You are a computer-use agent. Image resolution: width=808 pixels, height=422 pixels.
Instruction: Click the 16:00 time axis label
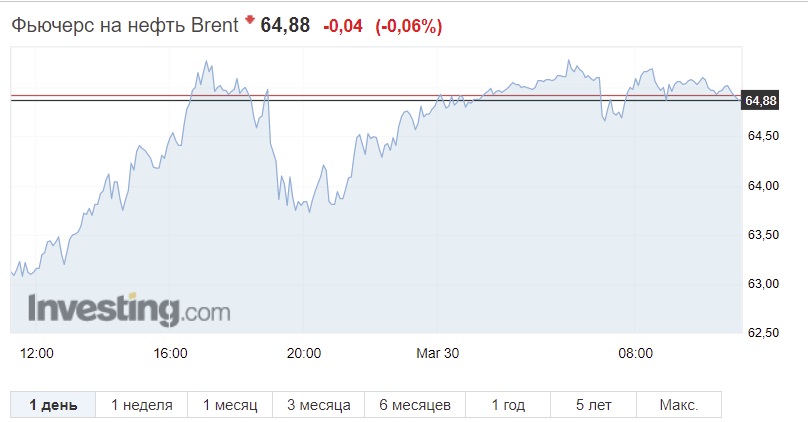(171, 353)
